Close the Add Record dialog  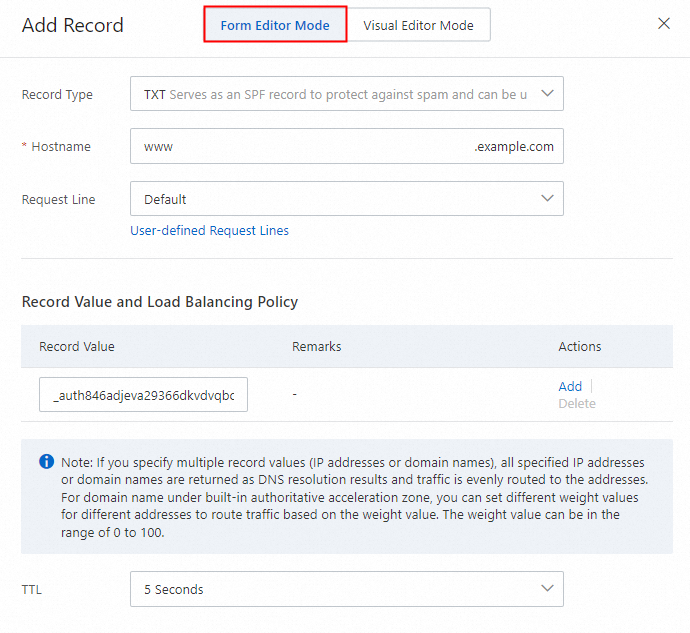click(x=664, y=23)
